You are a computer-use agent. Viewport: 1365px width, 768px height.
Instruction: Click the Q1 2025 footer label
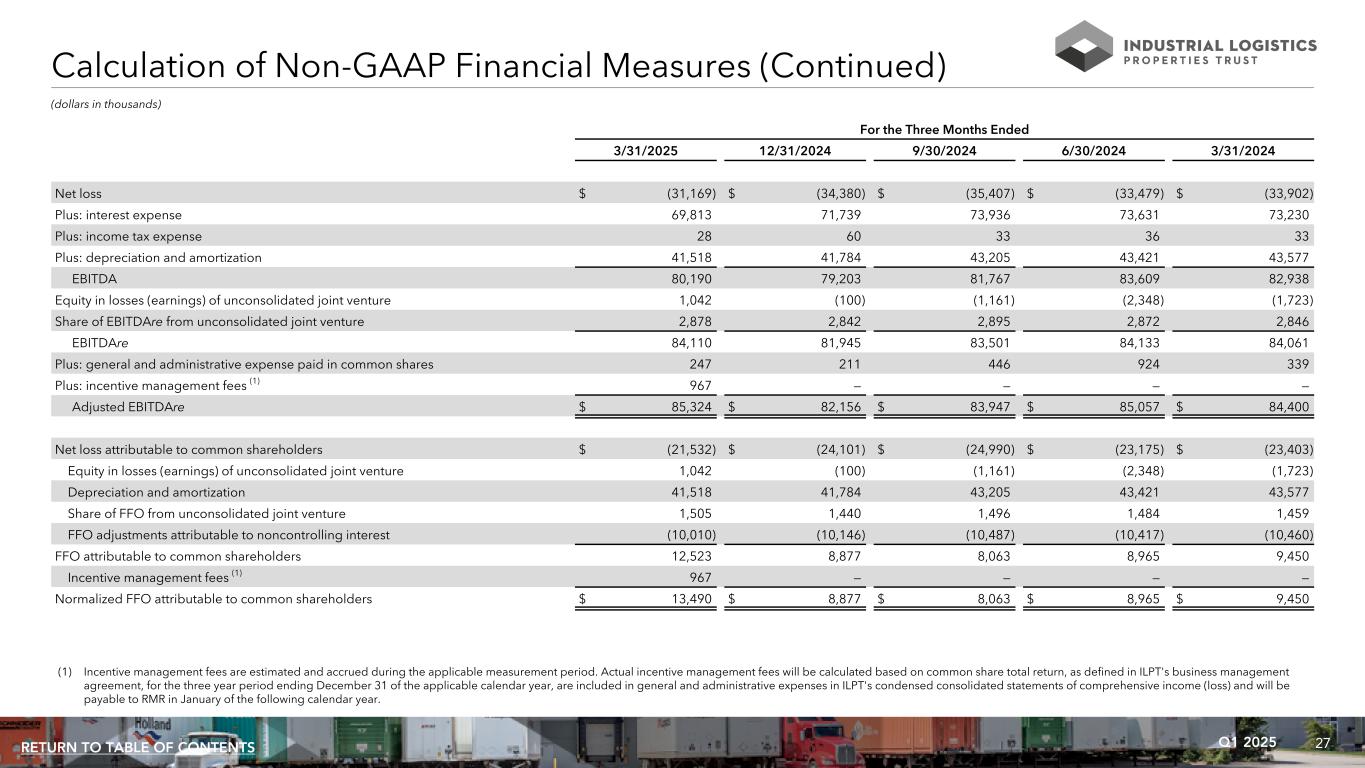tap(1248, 742)
